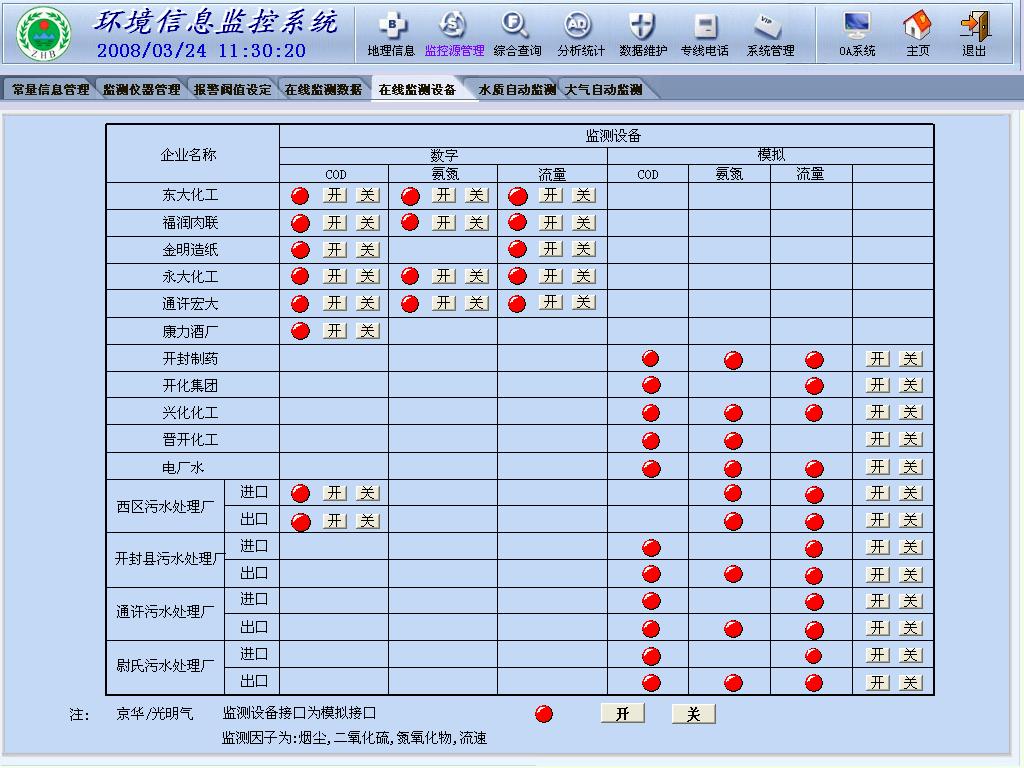Click the 开 button in the bottom legend

pyautogui.click(x=622, y=713)
